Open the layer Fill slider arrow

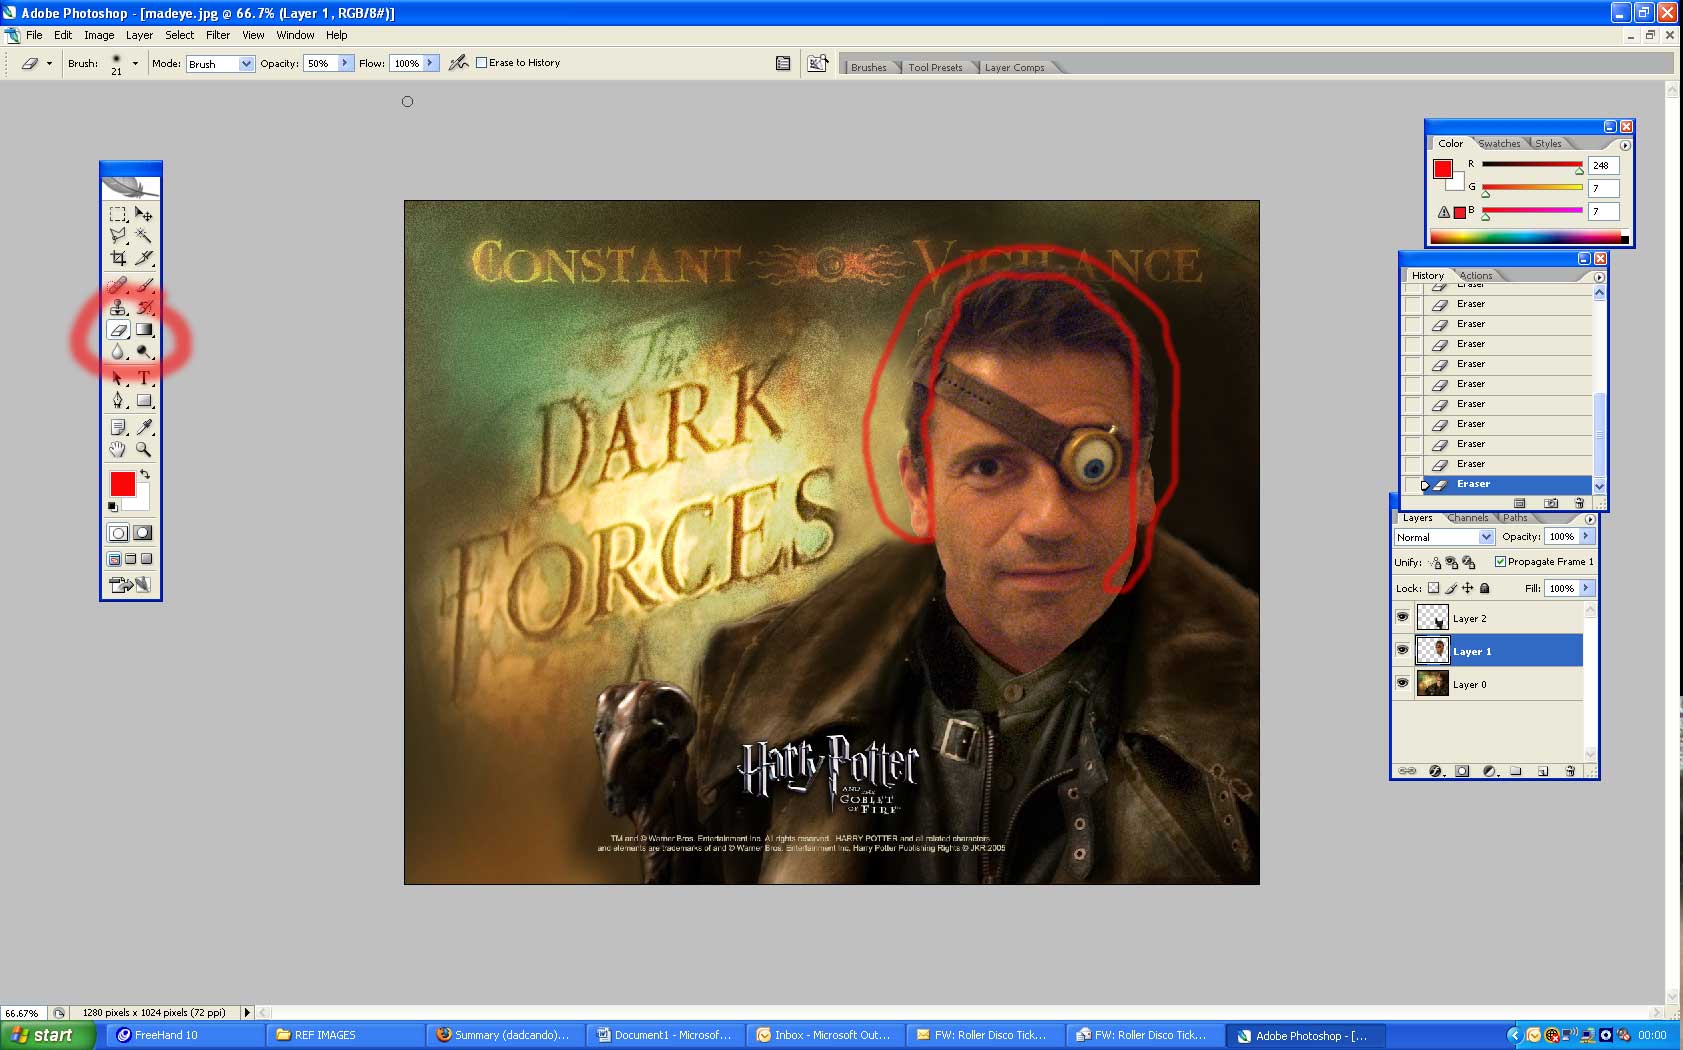point(1587,588)
